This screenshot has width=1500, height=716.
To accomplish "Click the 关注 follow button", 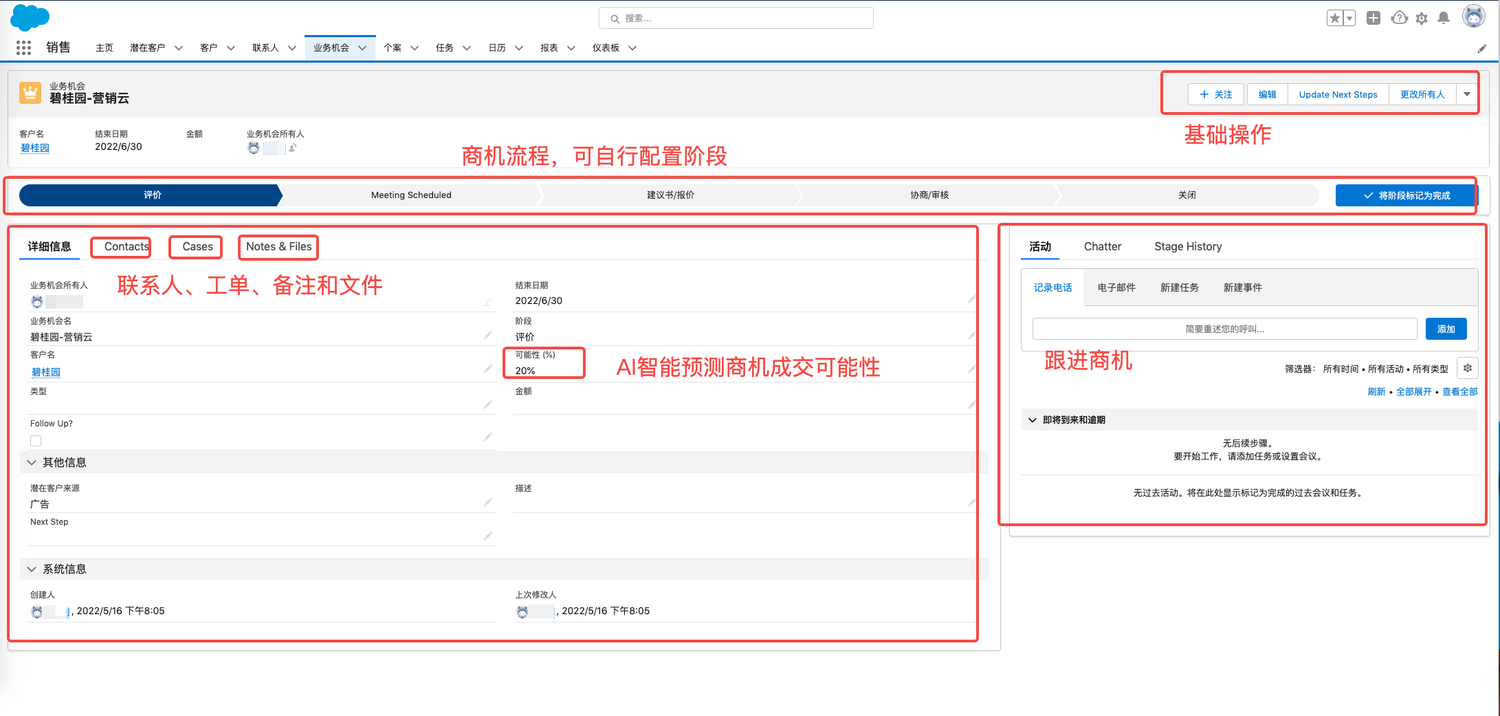I will pos(1216,94).
